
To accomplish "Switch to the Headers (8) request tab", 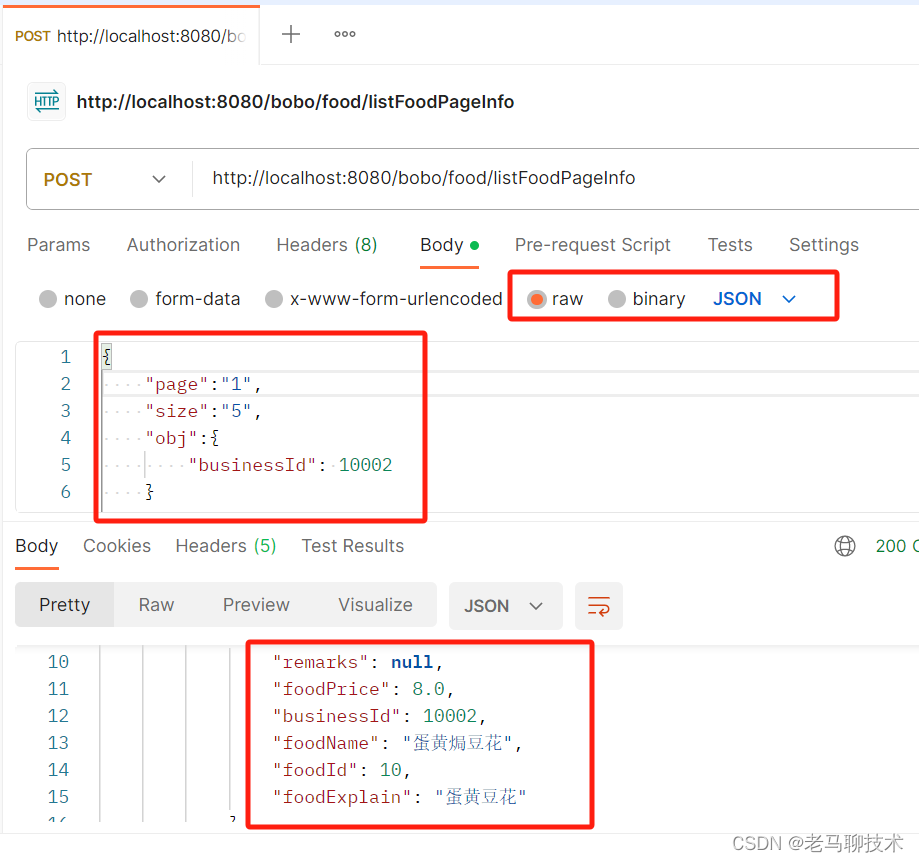I will coord(326,245).
